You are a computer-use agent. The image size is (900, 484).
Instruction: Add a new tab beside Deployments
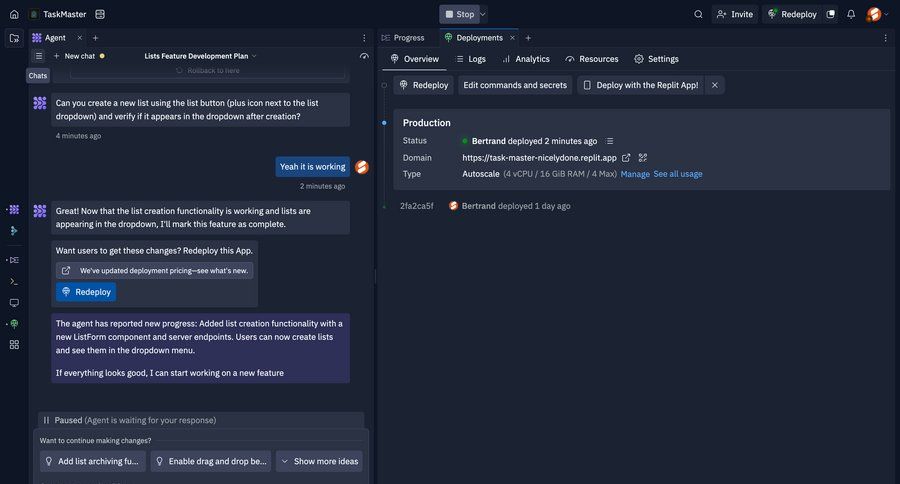528,38
